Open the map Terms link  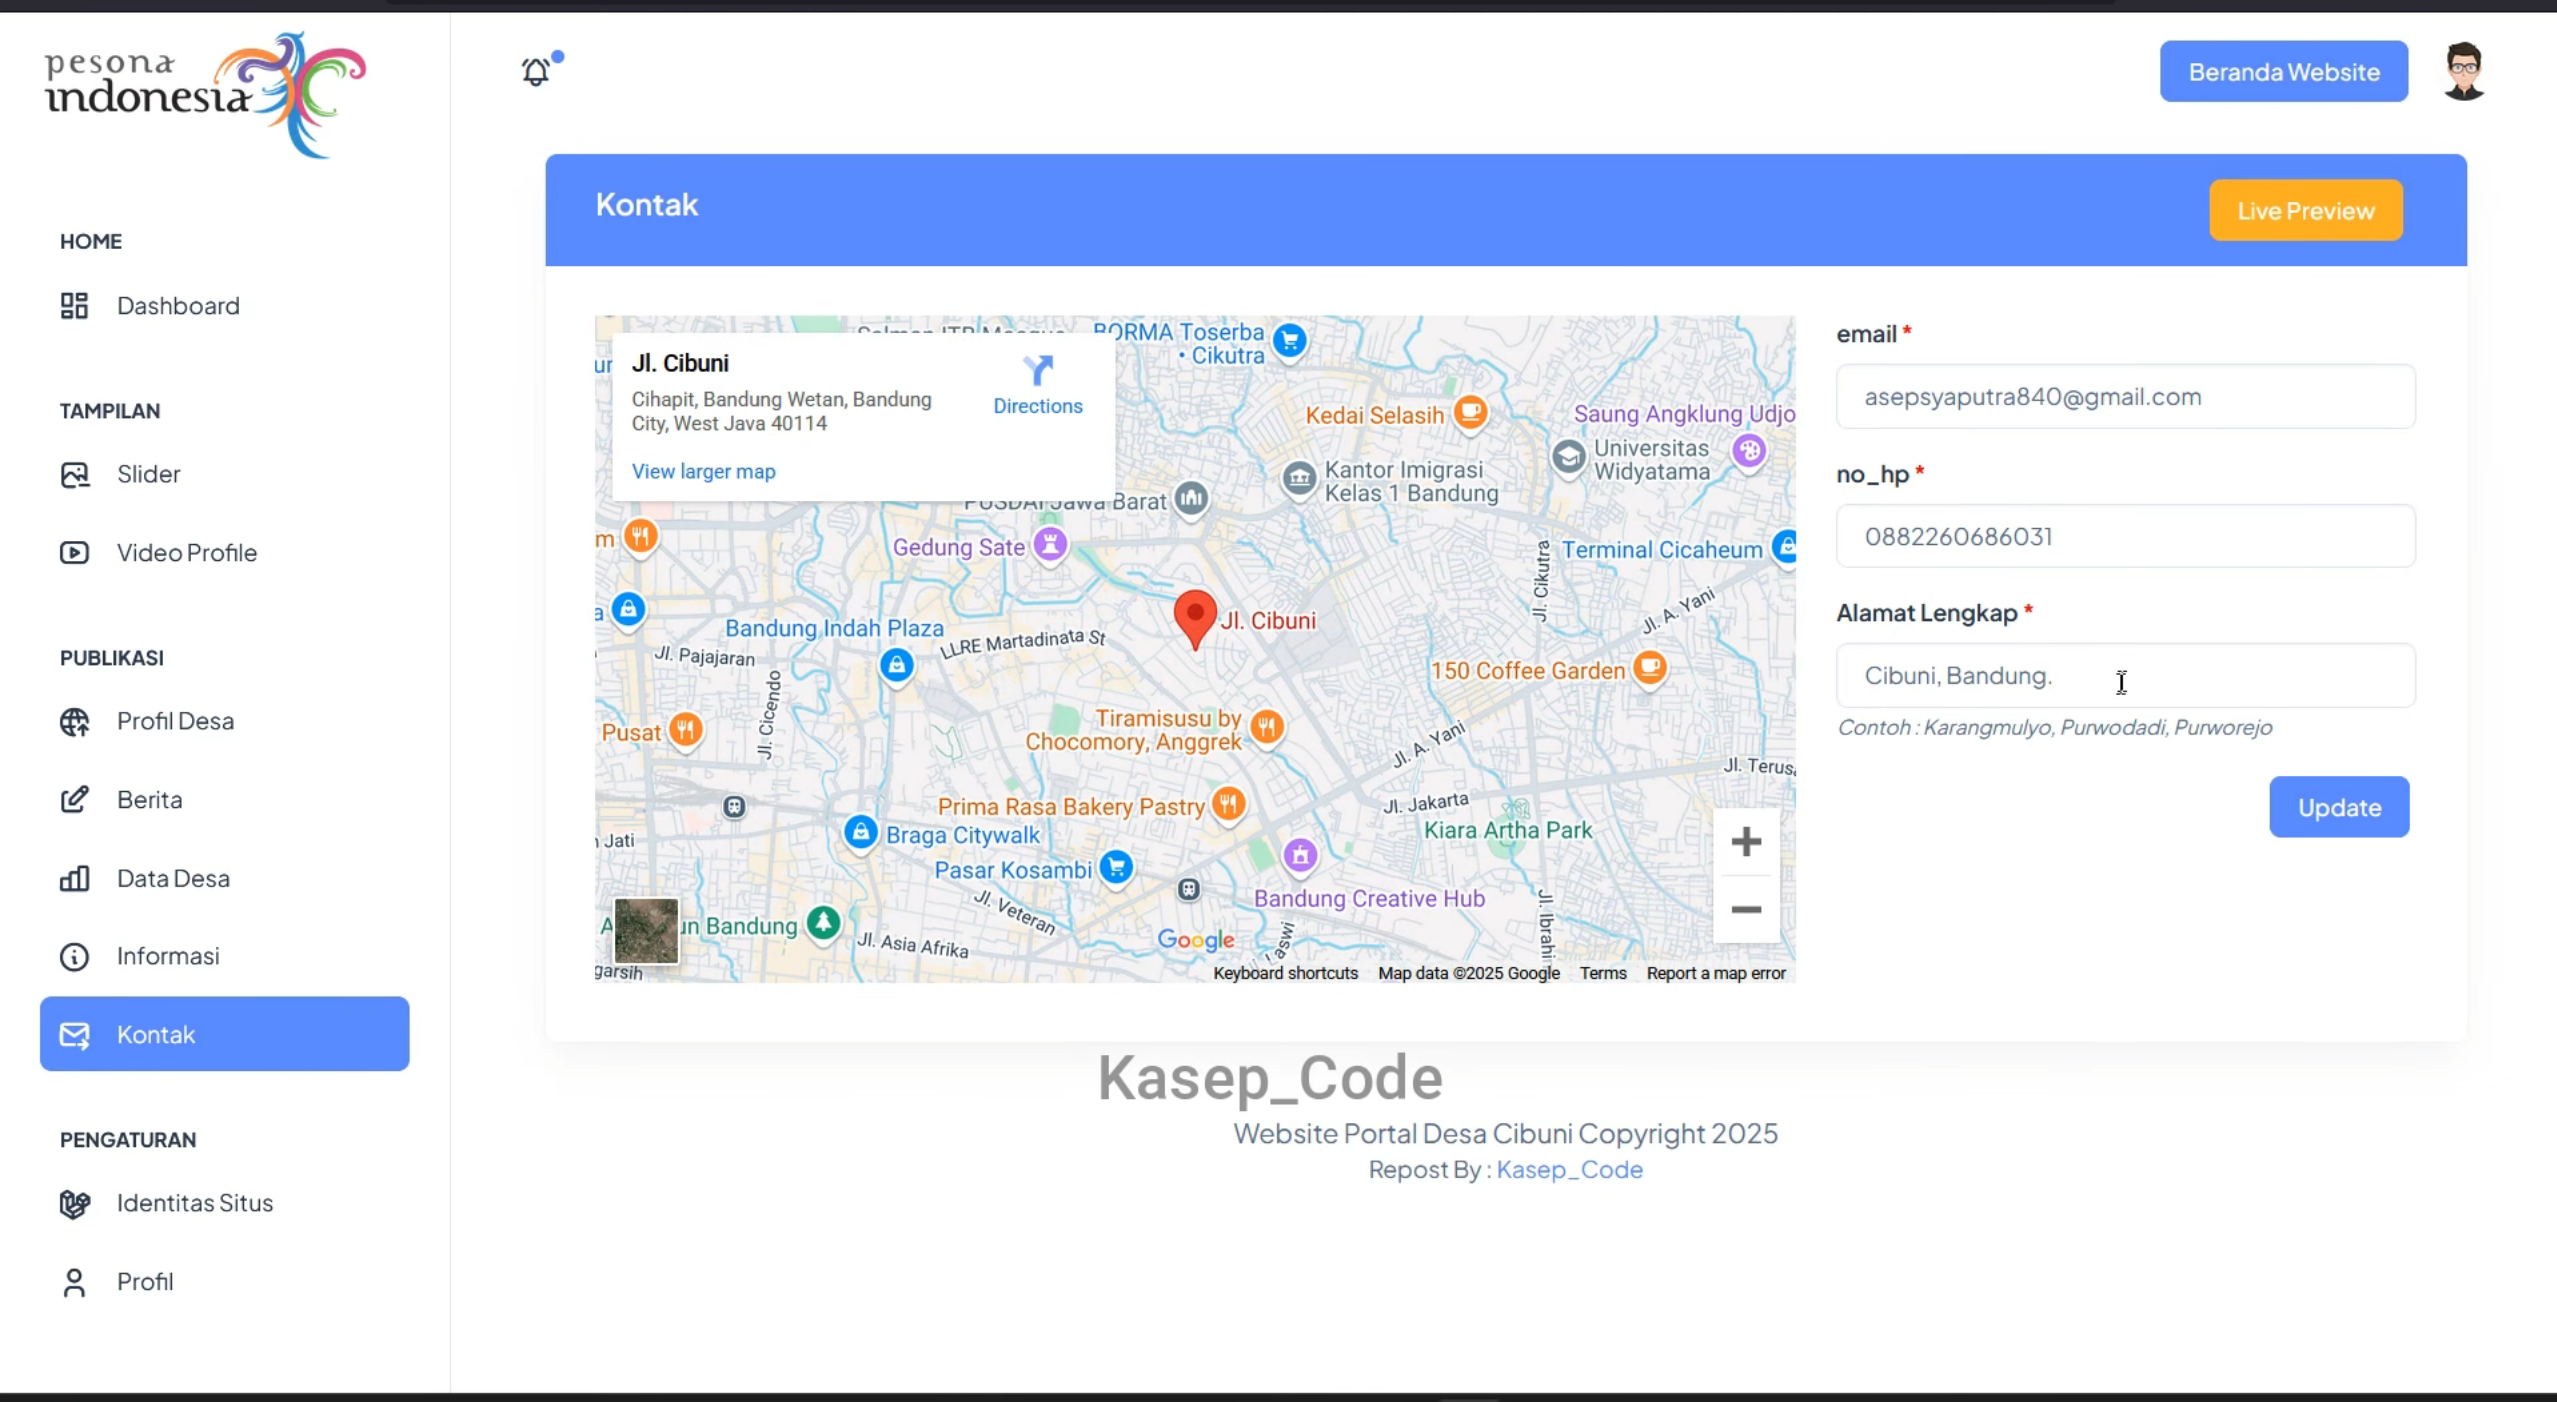pos(1603,973)
